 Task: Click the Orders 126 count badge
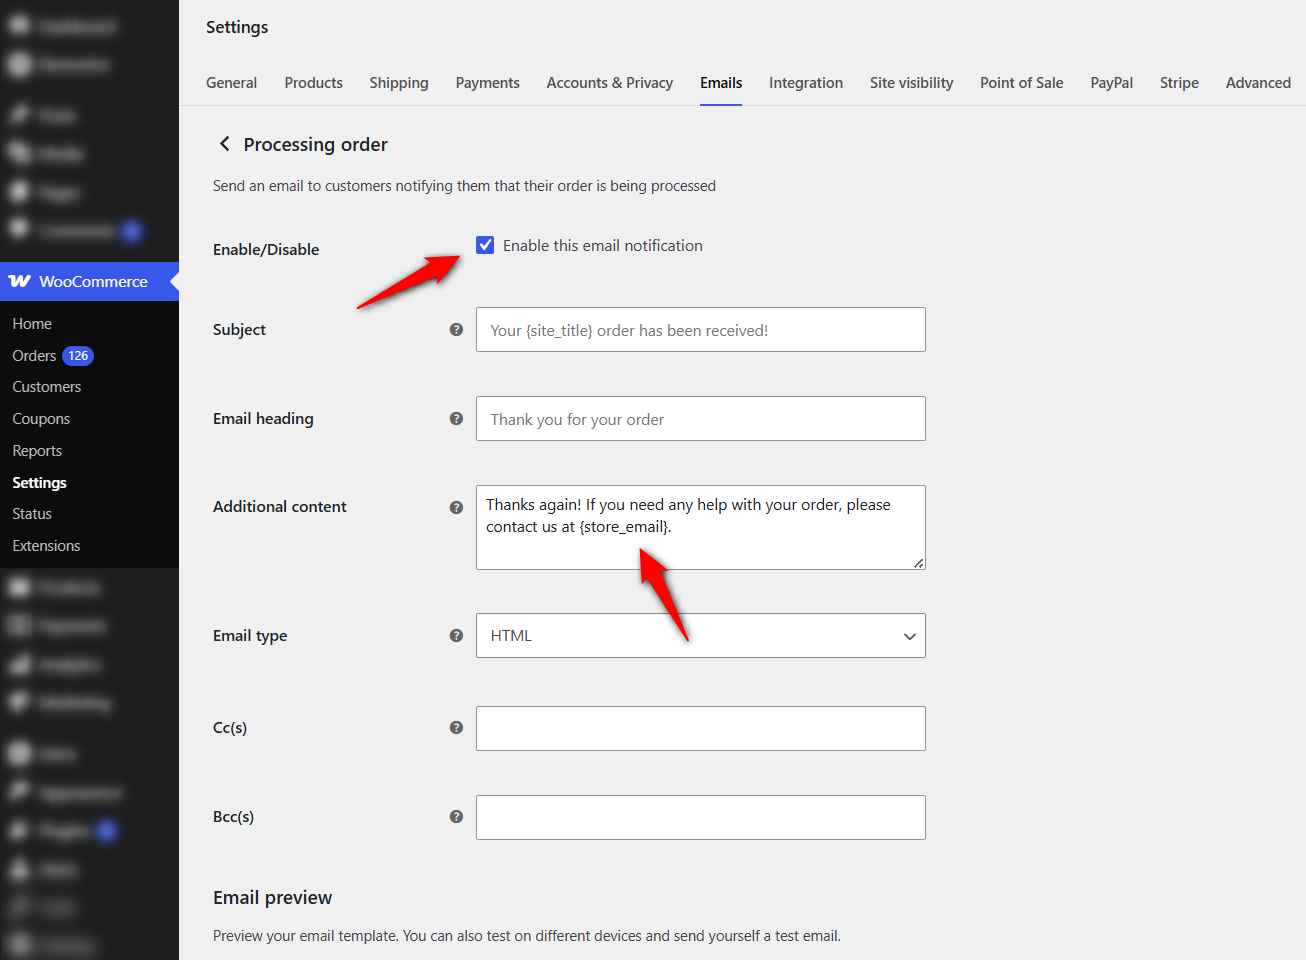coord(78,355)
